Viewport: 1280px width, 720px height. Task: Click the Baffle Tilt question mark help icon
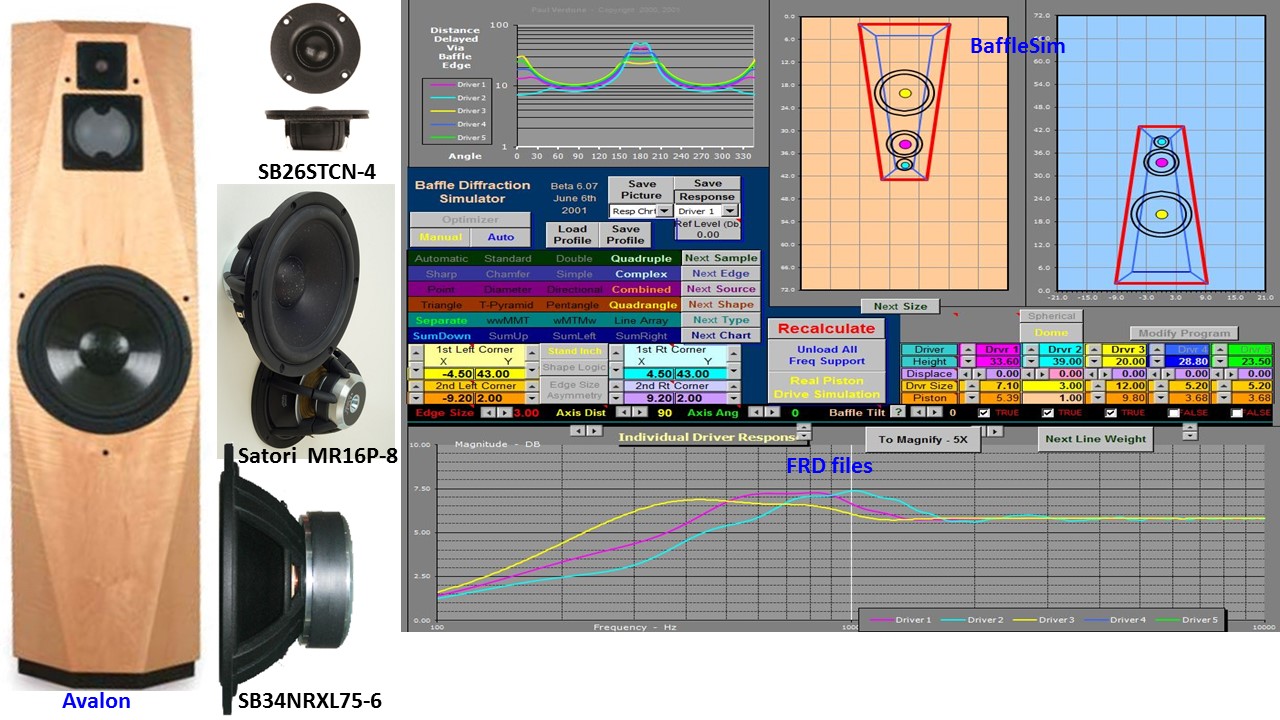[x=898, y=412]
